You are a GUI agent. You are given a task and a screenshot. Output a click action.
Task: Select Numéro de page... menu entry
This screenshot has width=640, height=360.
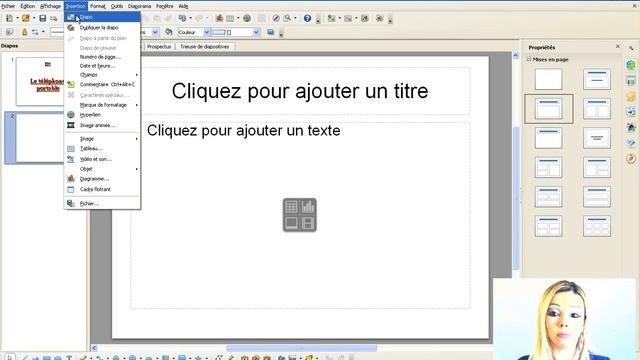coord(102,57)
